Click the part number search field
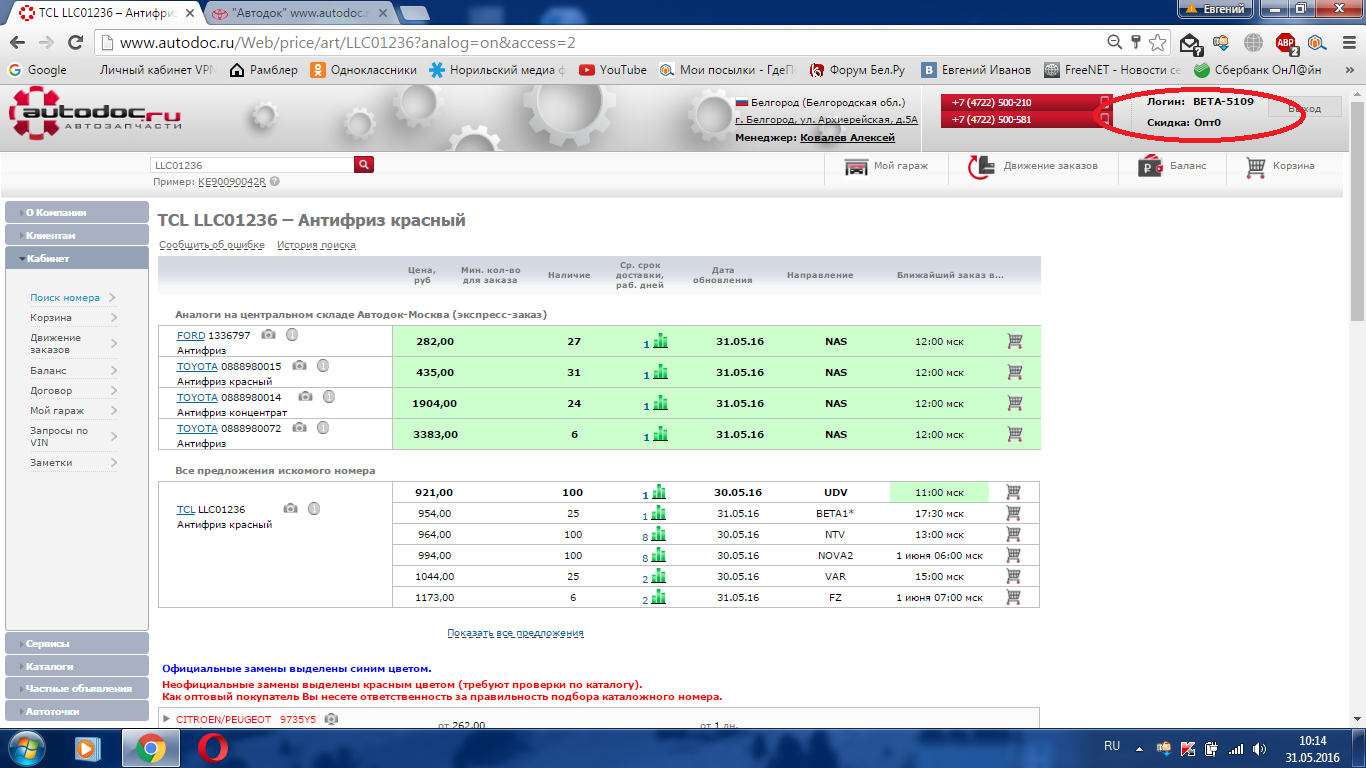1366x768 pixels. click(252, 165)
